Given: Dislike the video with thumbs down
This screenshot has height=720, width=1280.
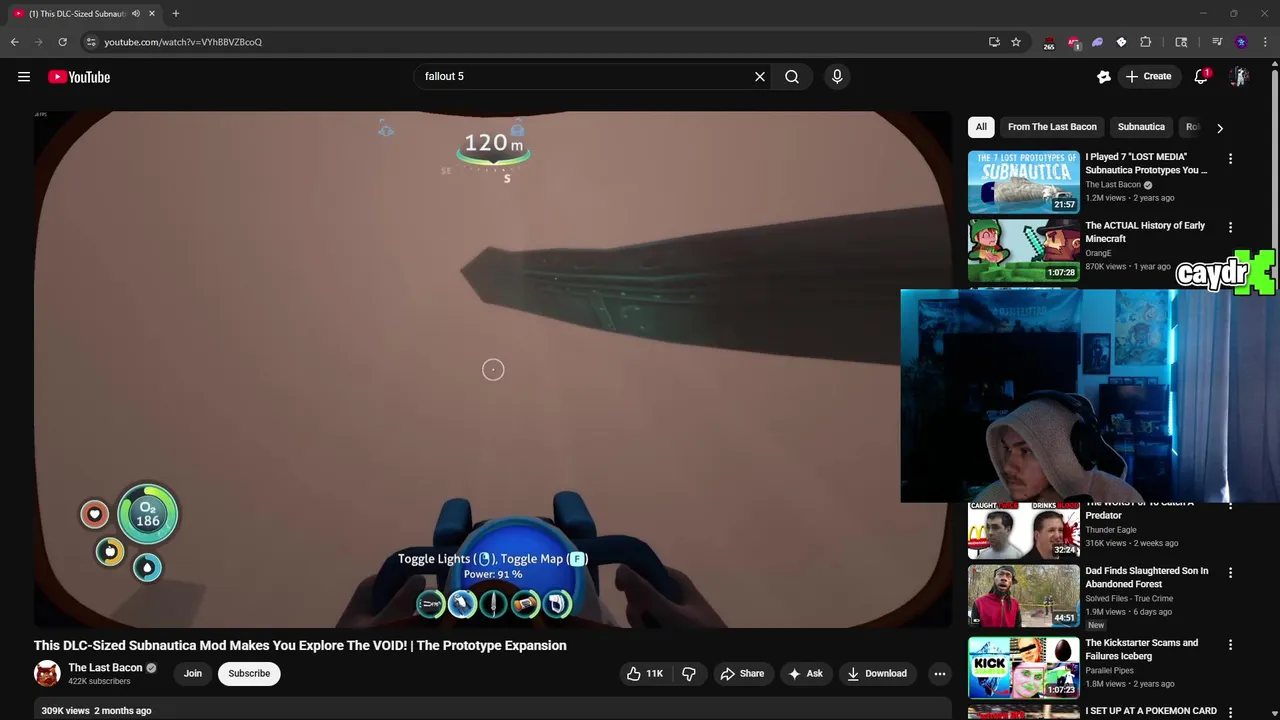Looking at the screenshot, I should [689, 674].
